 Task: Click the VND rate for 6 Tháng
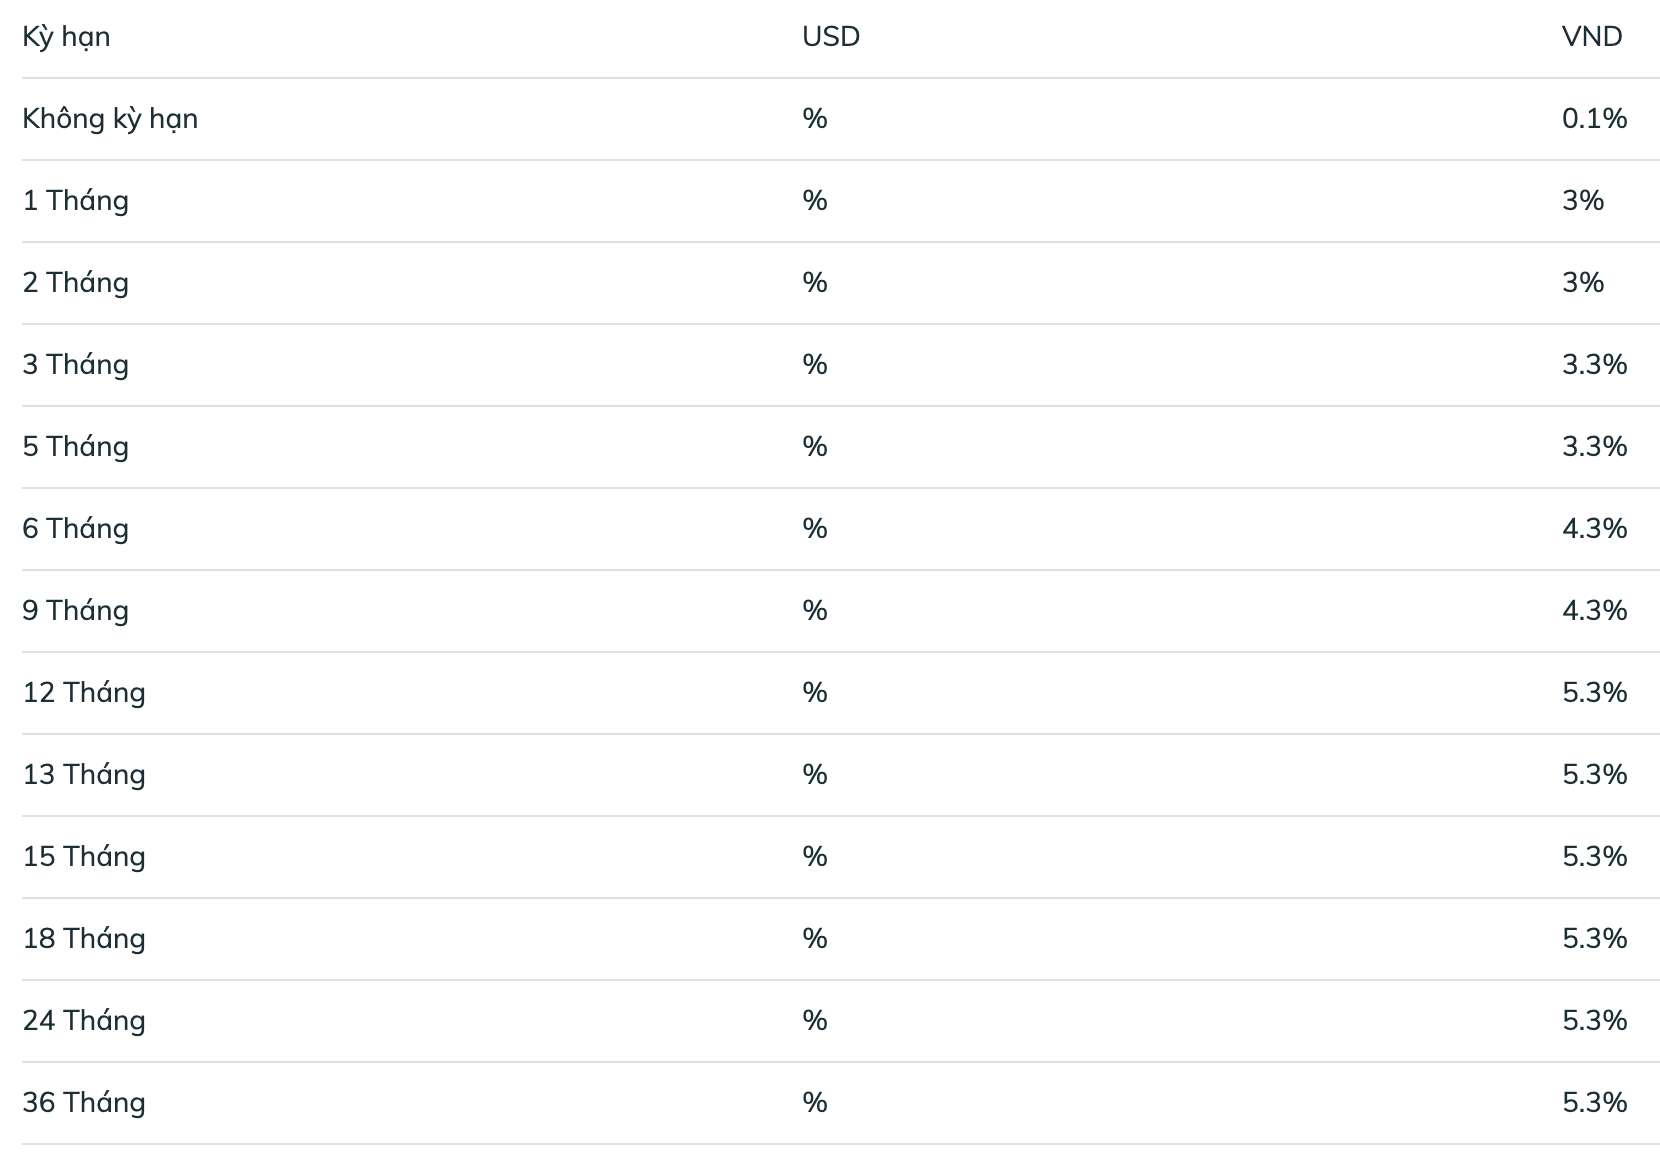point(1595,529)
